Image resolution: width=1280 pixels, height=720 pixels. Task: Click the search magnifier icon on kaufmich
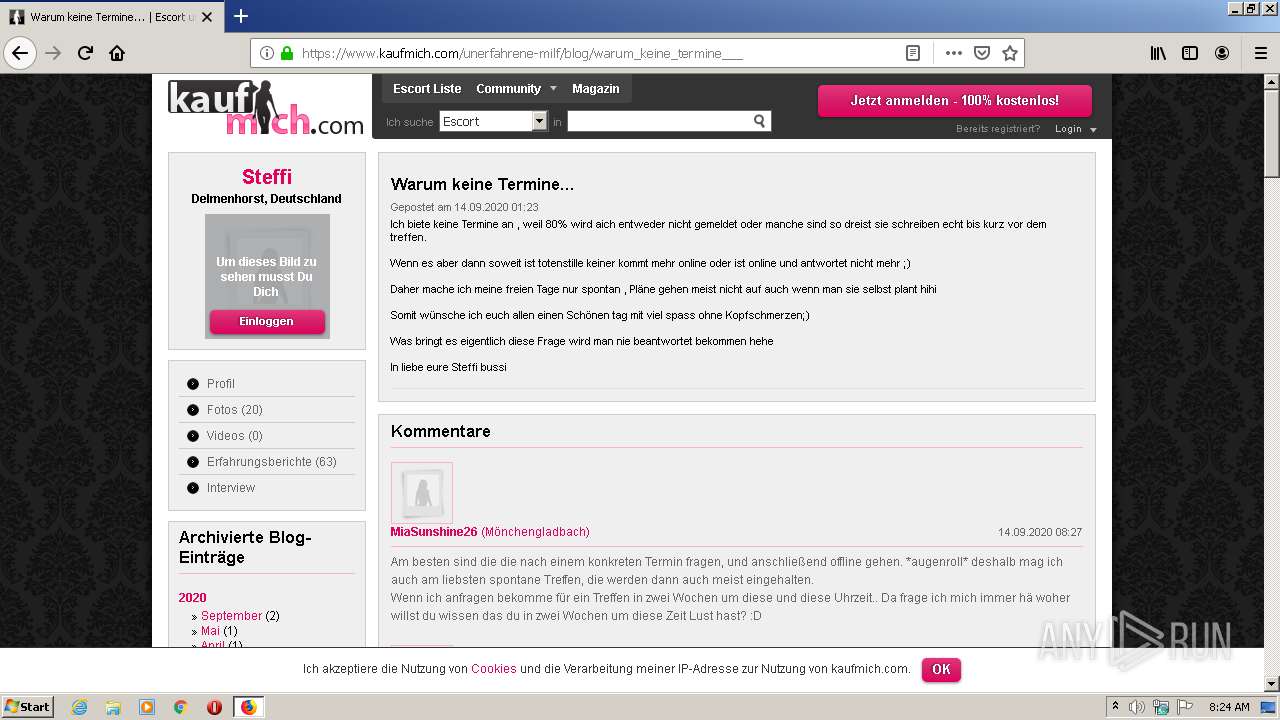[x=760, y=121]
